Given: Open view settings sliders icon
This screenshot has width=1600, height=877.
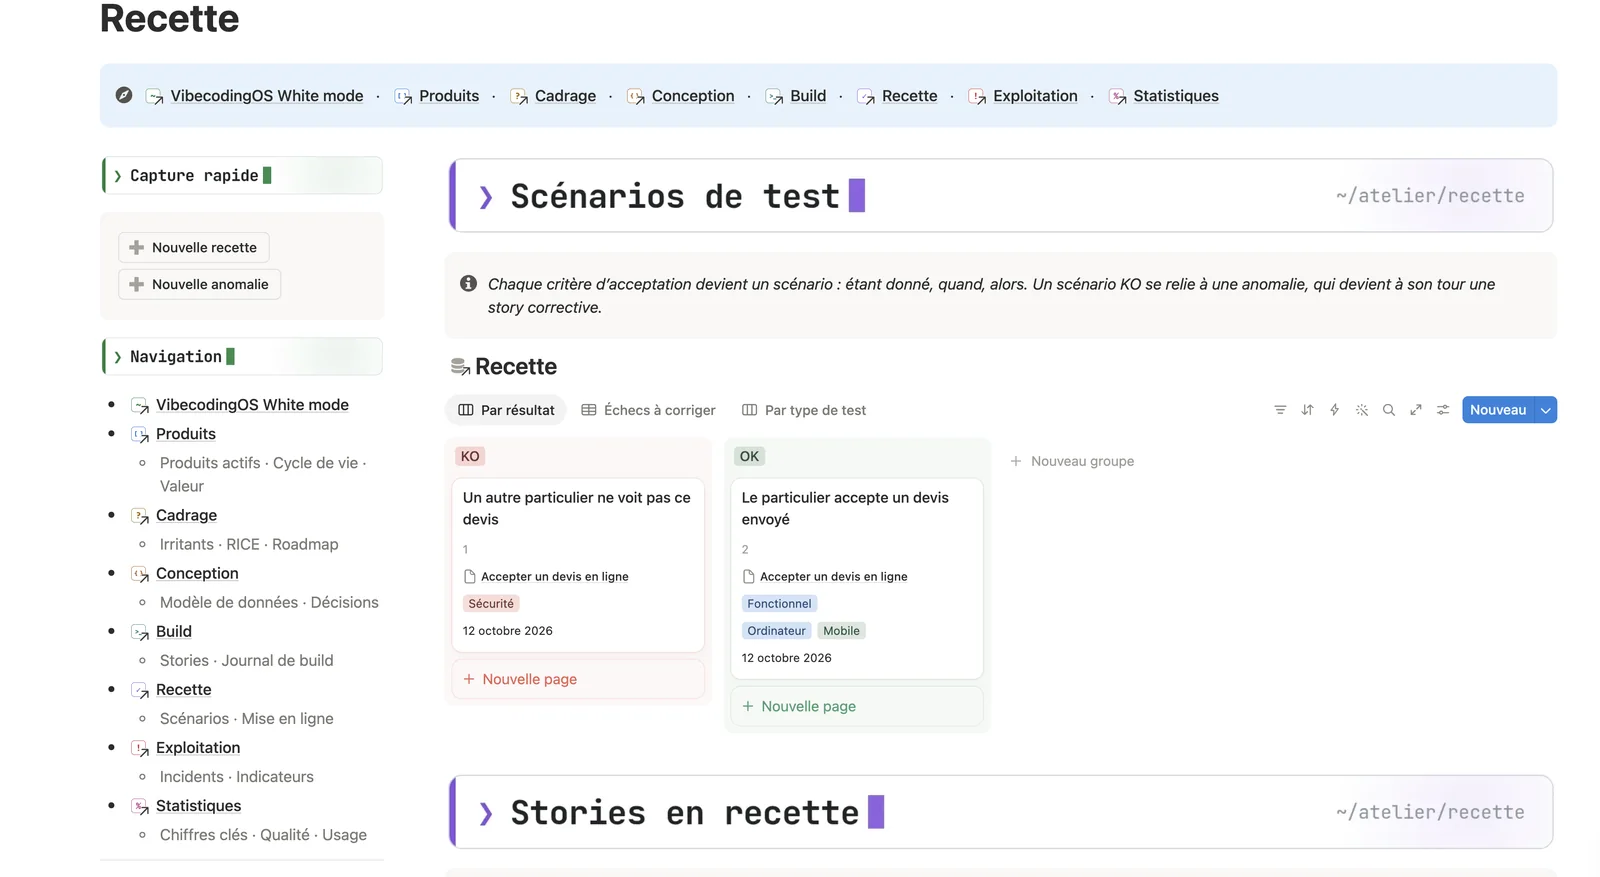Looking at the screenshot, I should point(1443,410).
